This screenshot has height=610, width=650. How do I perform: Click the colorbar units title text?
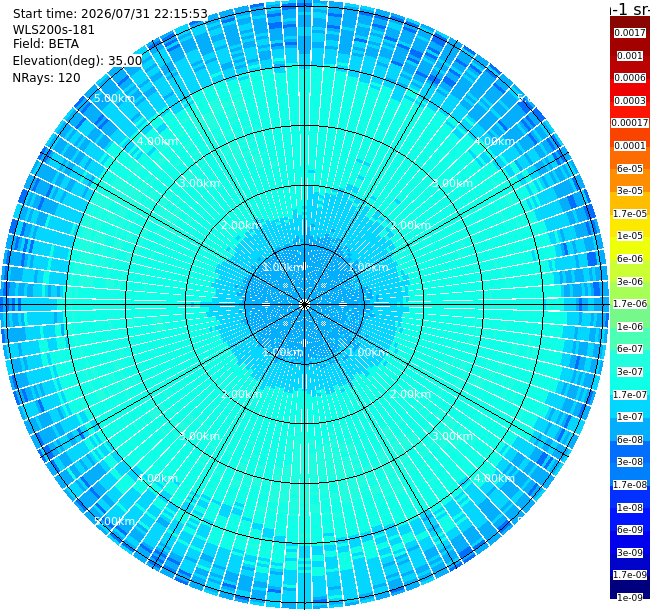click(x=630, y=9)
